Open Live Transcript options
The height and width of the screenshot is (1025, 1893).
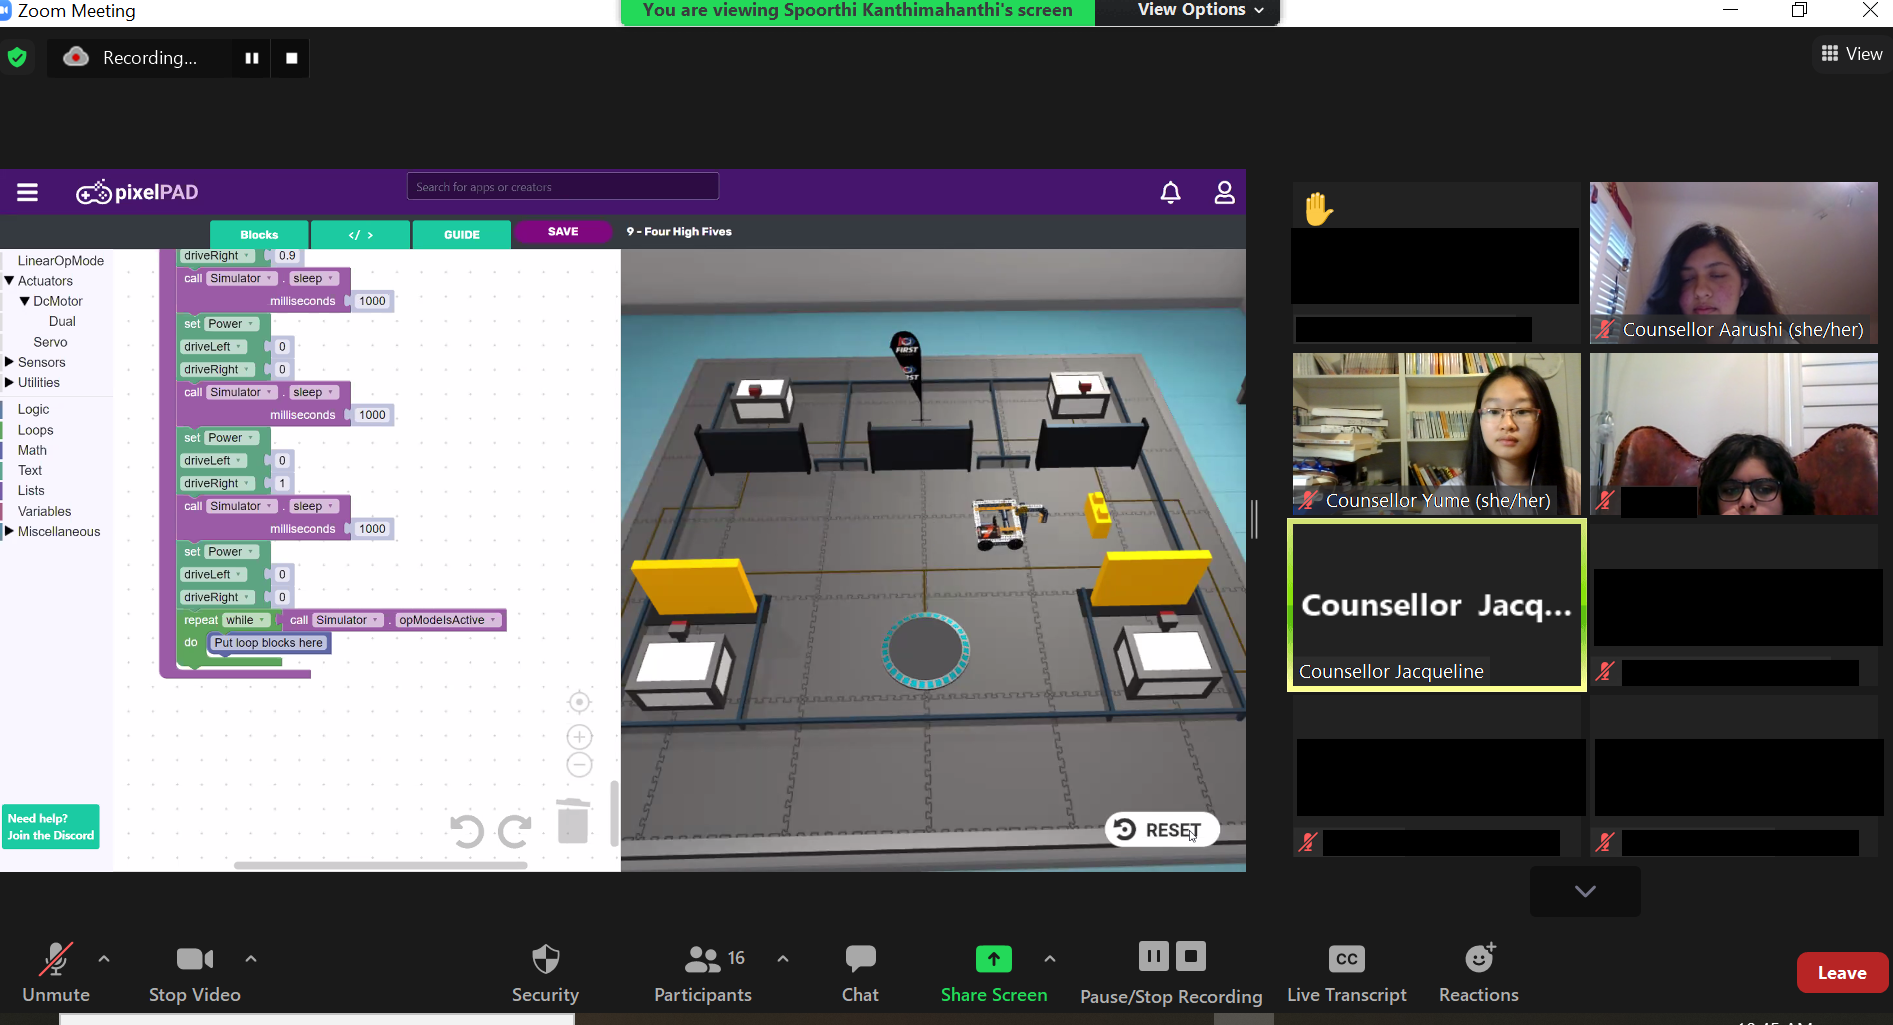(1347, 972)
